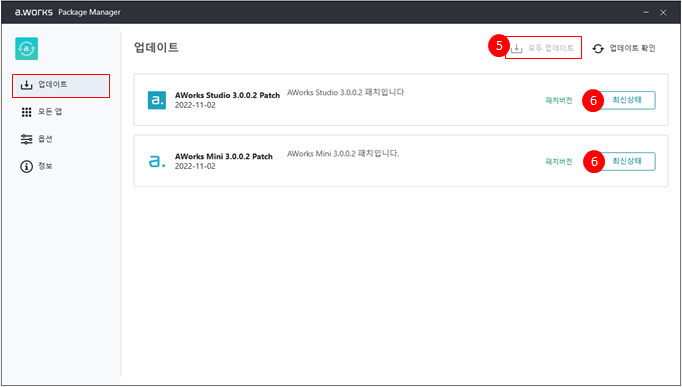Click 최신상태 button for AWorks Studio patch
The width and height of the screenshot is (682, 387).
click(x=627, y=100)
